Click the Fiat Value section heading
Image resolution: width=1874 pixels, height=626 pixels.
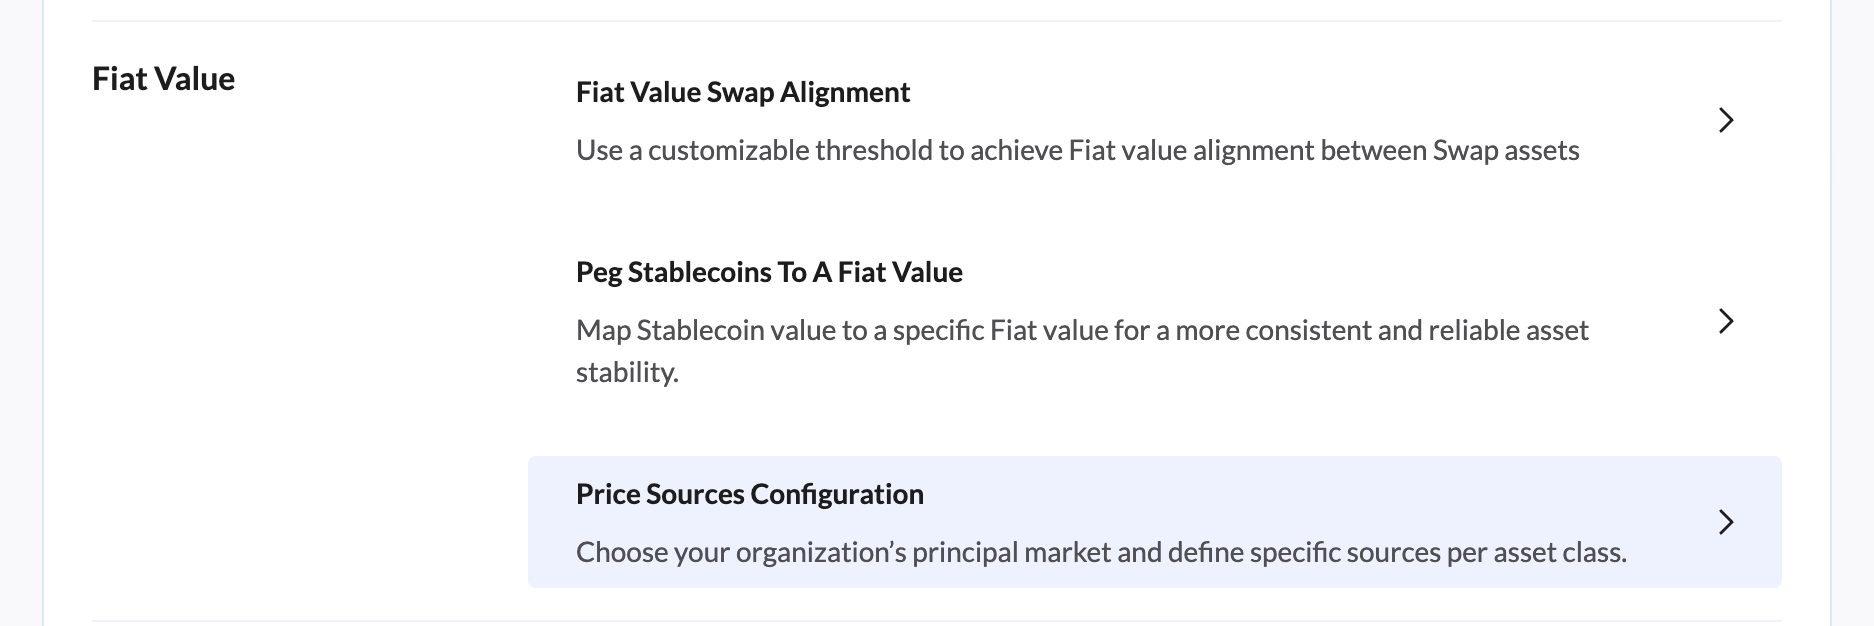coord(163,79)
